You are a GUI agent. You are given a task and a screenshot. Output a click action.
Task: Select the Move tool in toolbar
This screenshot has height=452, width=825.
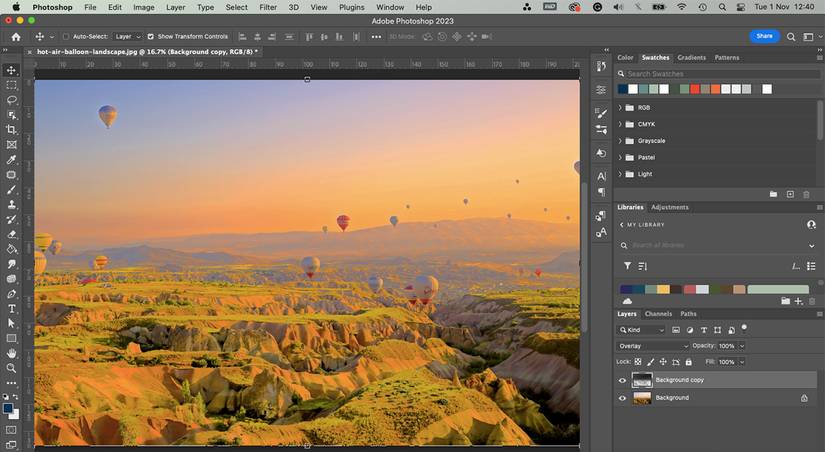(11, 70)
